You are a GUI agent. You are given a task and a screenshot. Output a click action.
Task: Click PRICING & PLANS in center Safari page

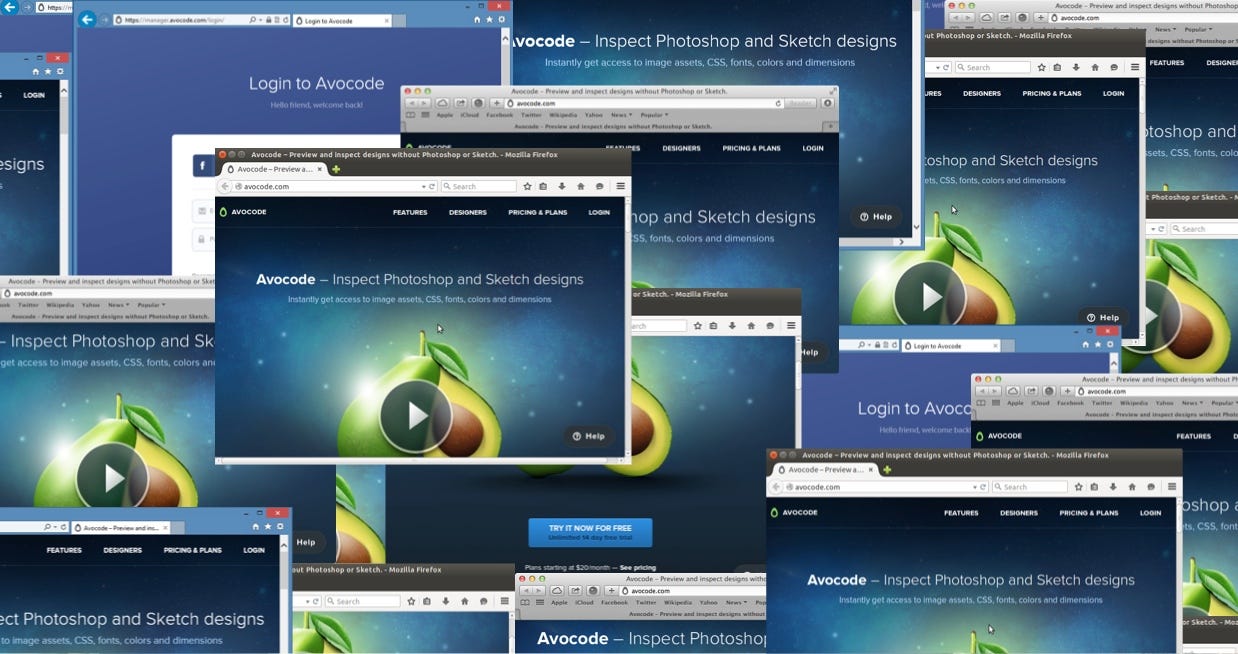tap(751, 148)
